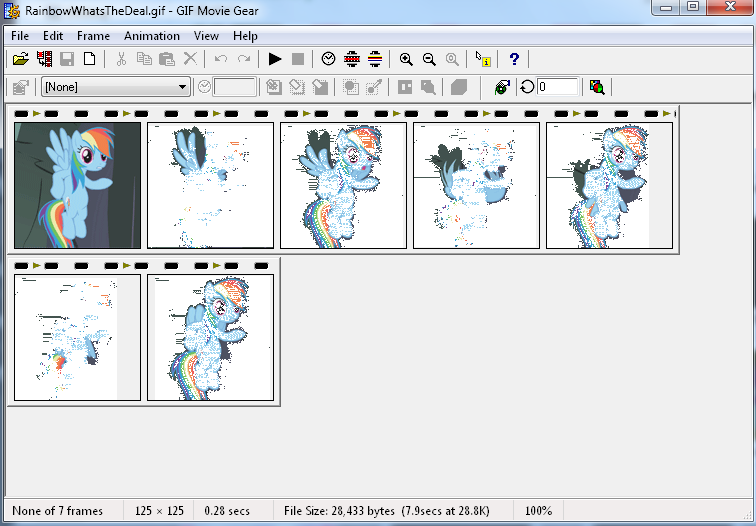Image resolution: width=756 pixels, height=526 pixels.
Task: Create a new blank animation document
Action: pyautogui.click(x=90, y=59)
